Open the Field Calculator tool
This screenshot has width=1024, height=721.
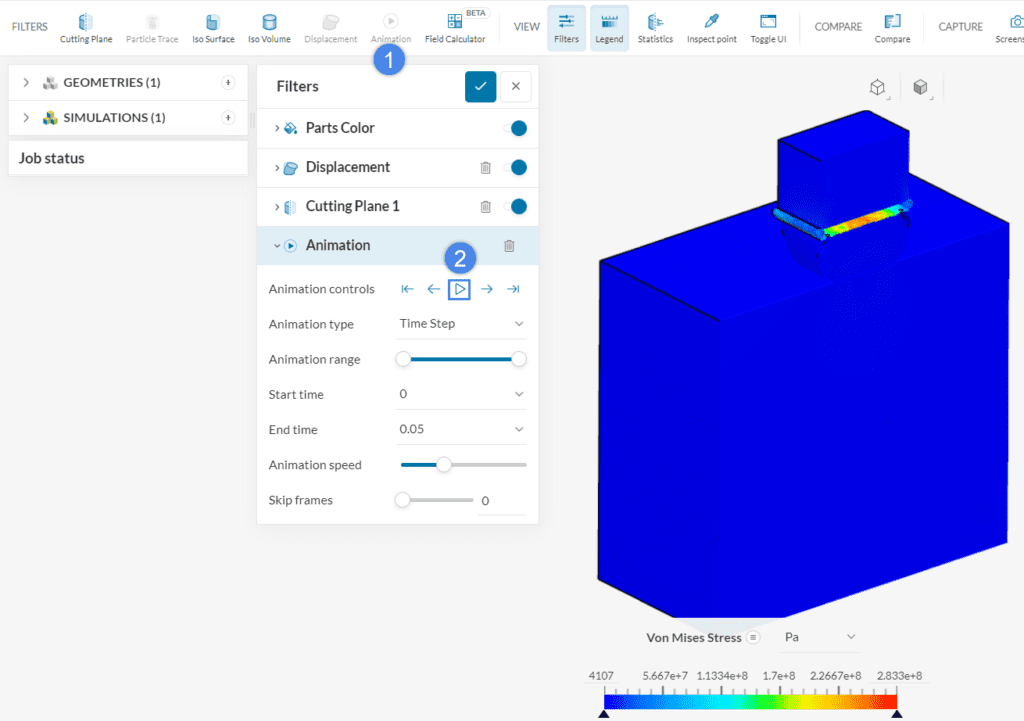click(455, 27)
